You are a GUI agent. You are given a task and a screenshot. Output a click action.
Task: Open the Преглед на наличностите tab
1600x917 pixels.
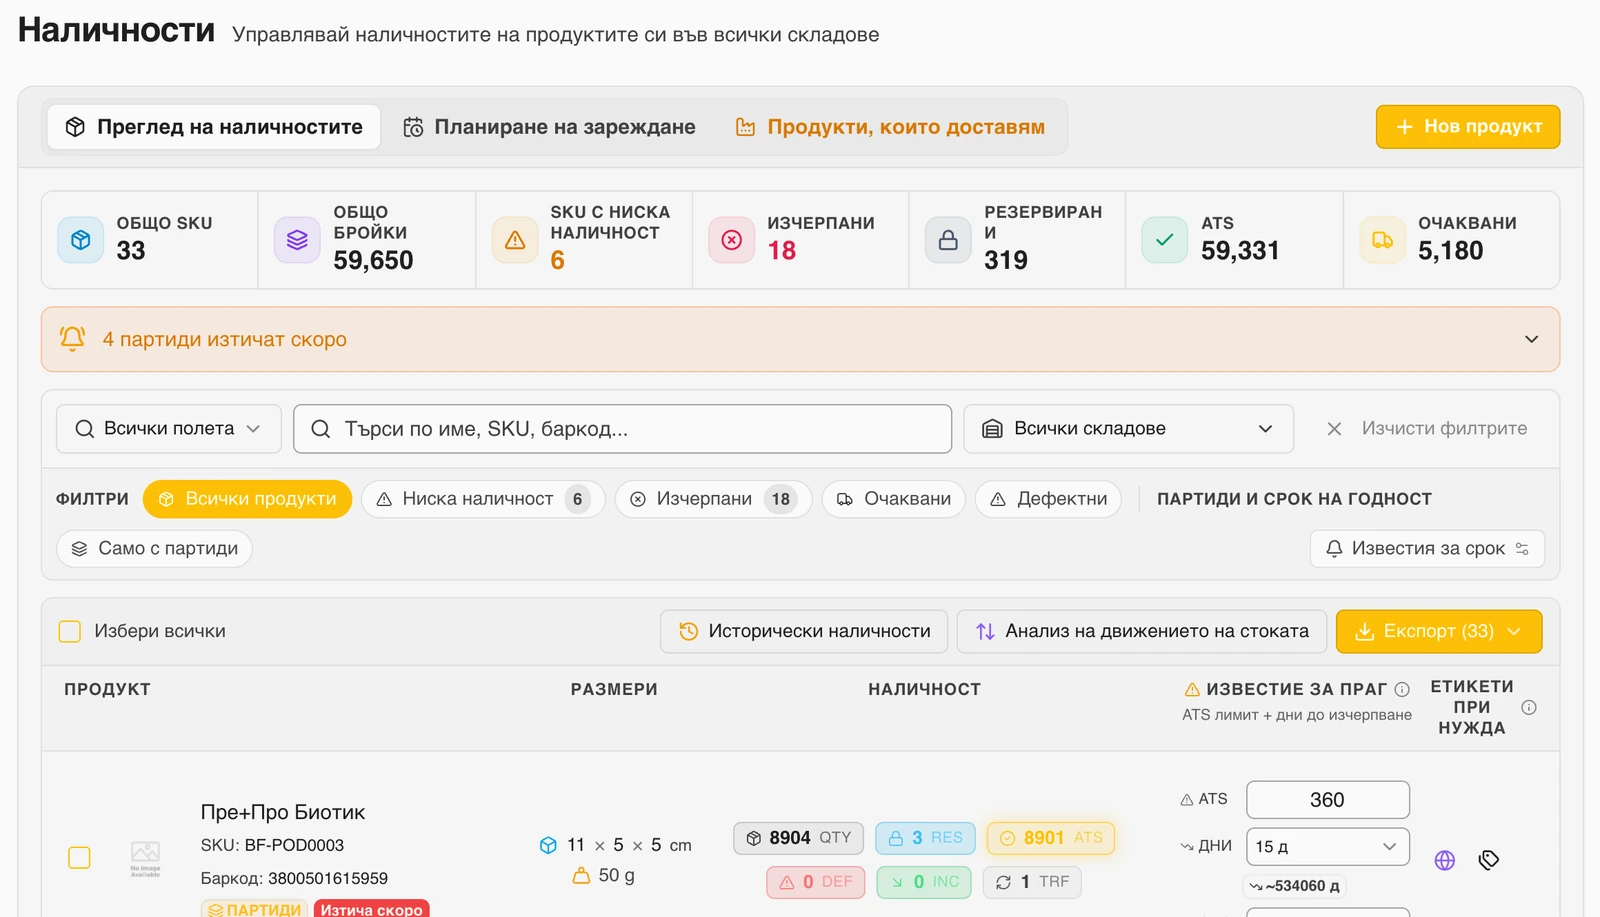(214, 127)
